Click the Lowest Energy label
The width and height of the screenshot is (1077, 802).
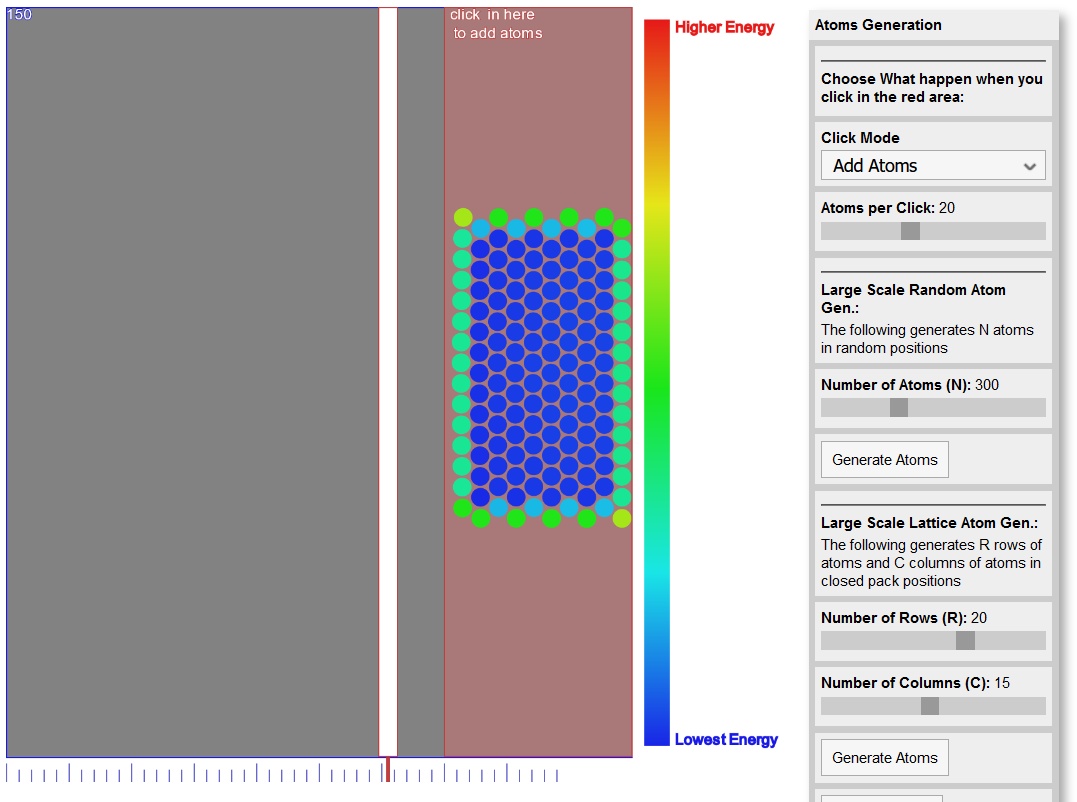point(726,740)
